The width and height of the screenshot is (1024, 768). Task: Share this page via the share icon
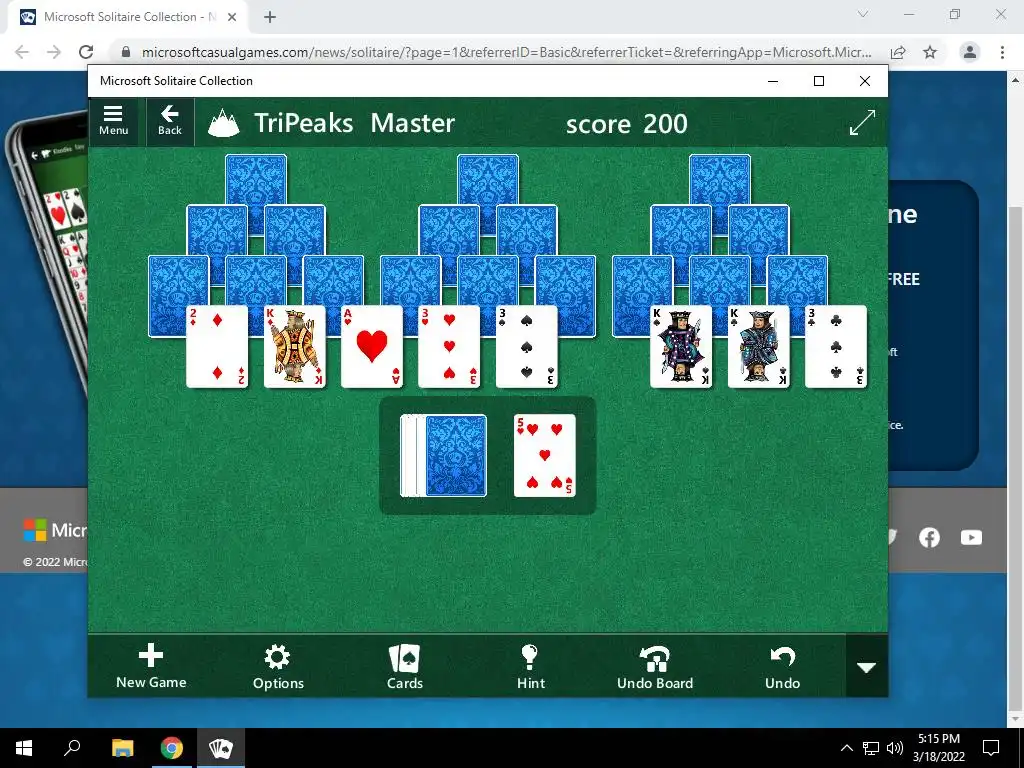click(898, 52)
